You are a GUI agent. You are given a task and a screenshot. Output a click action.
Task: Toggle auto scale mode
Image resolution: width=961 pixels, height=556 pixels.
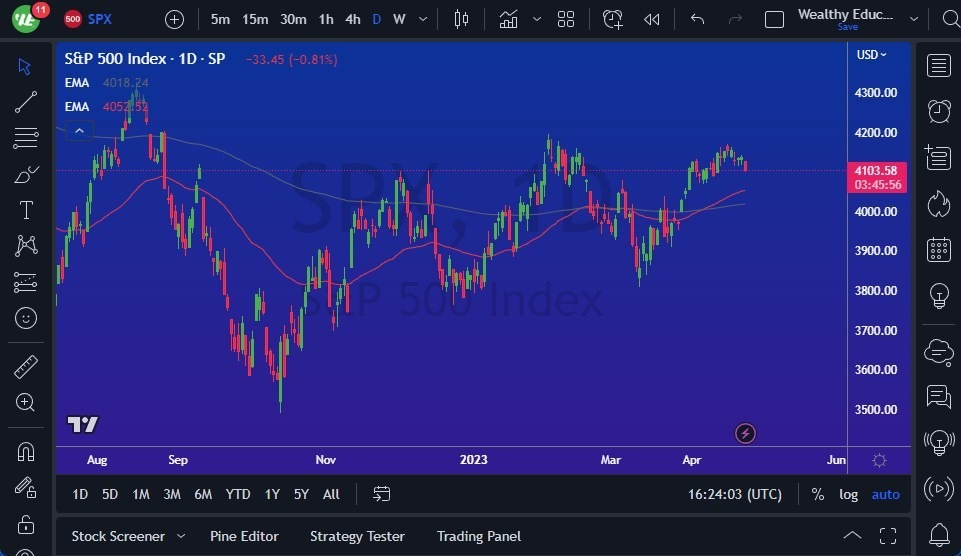(886, 495)
